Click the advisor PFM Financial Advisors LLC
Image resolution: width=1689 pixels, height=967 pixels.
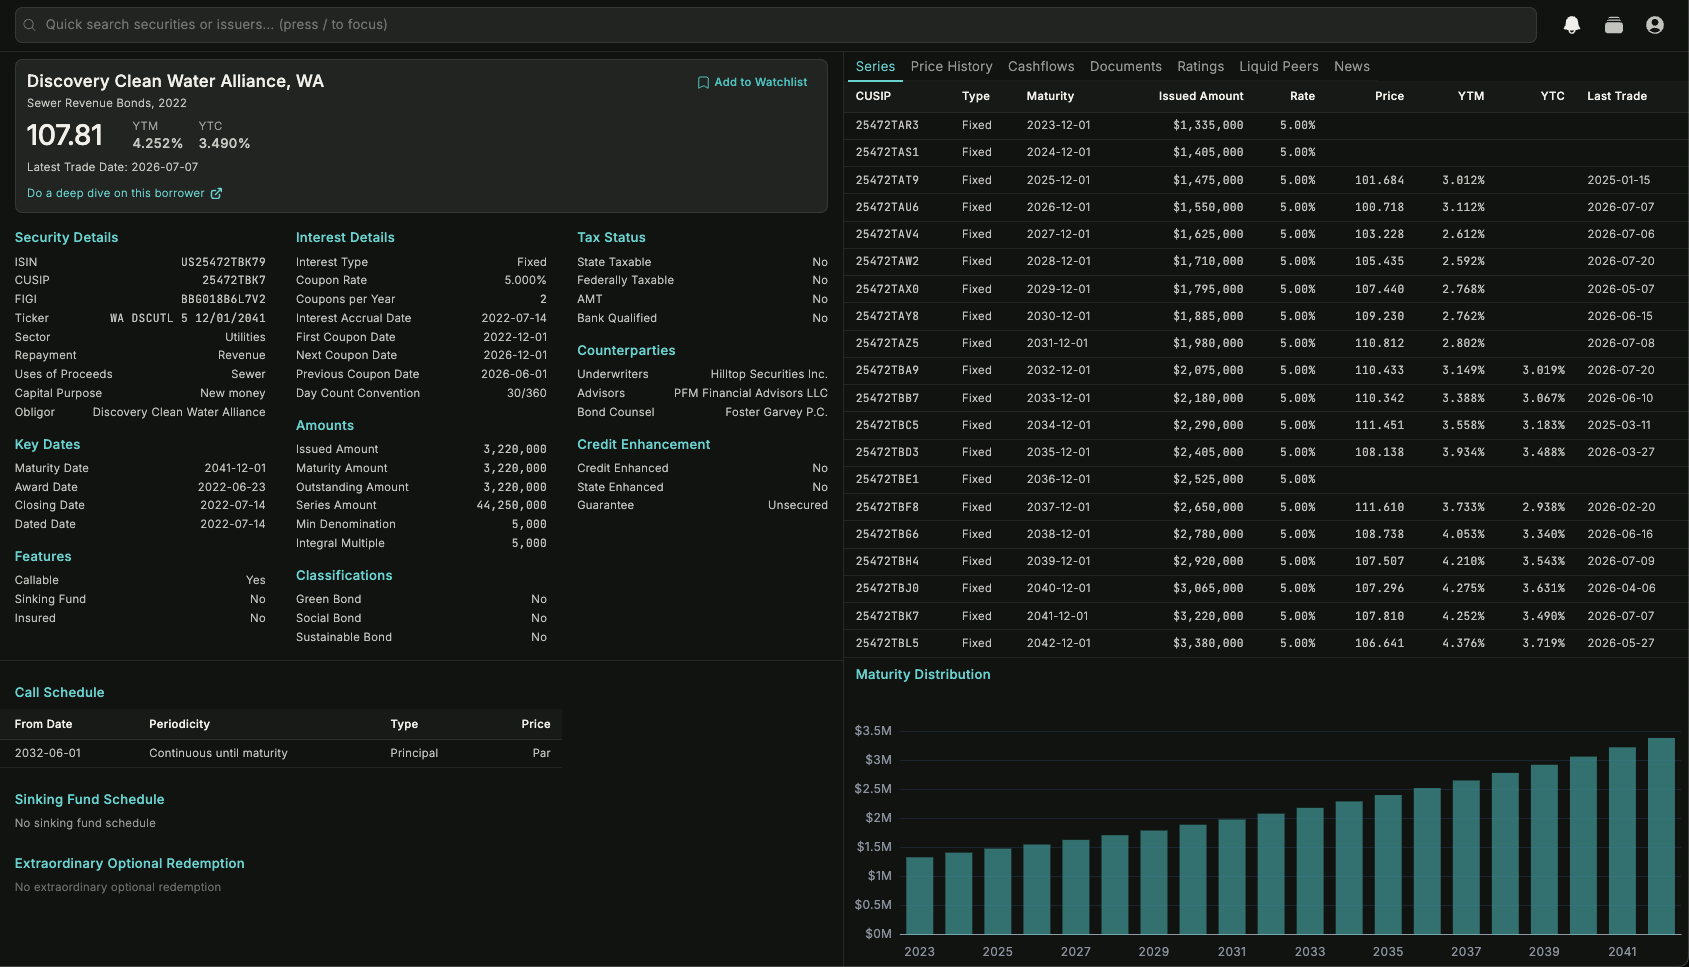[751, 393]
